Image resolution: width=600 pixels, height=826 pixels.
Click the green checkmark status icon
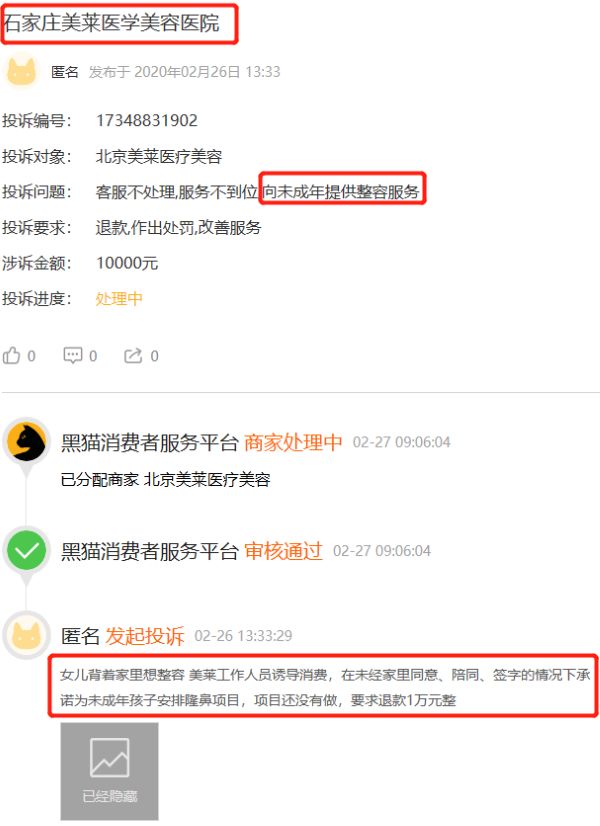click(27, 550)
